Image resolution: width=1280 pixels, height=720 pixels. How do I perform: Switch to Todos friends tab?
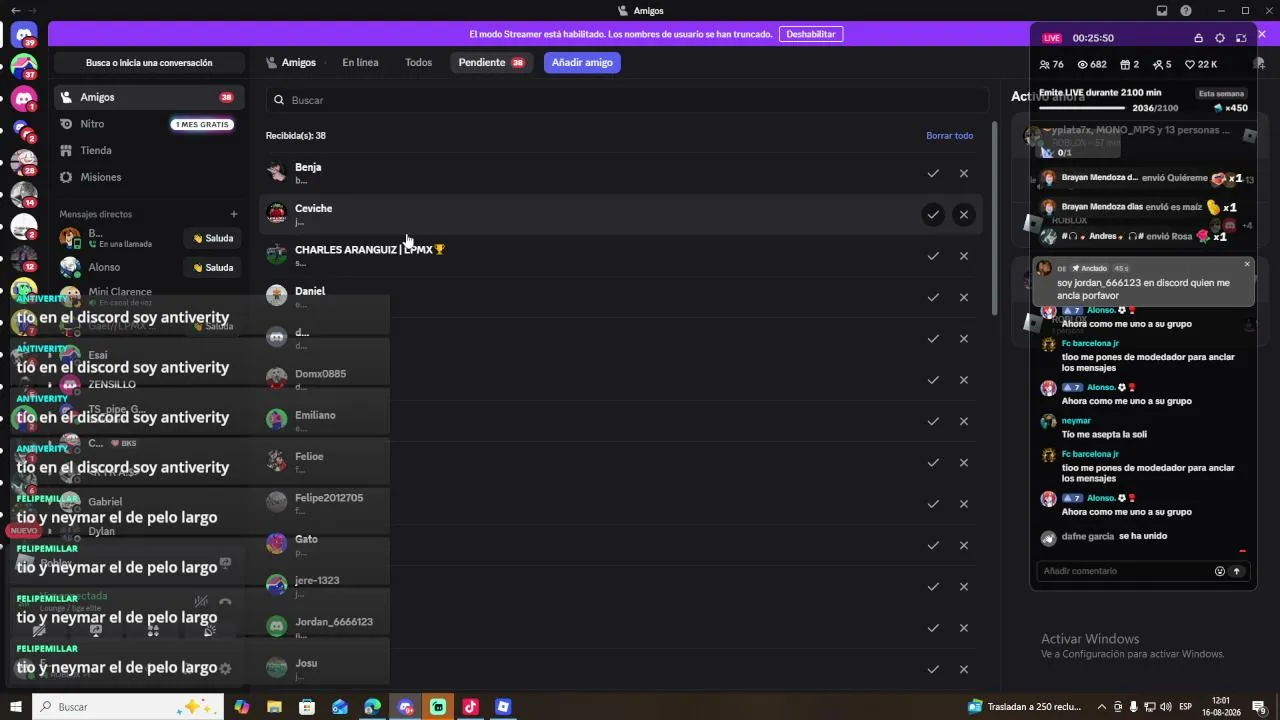click(419, 62)
